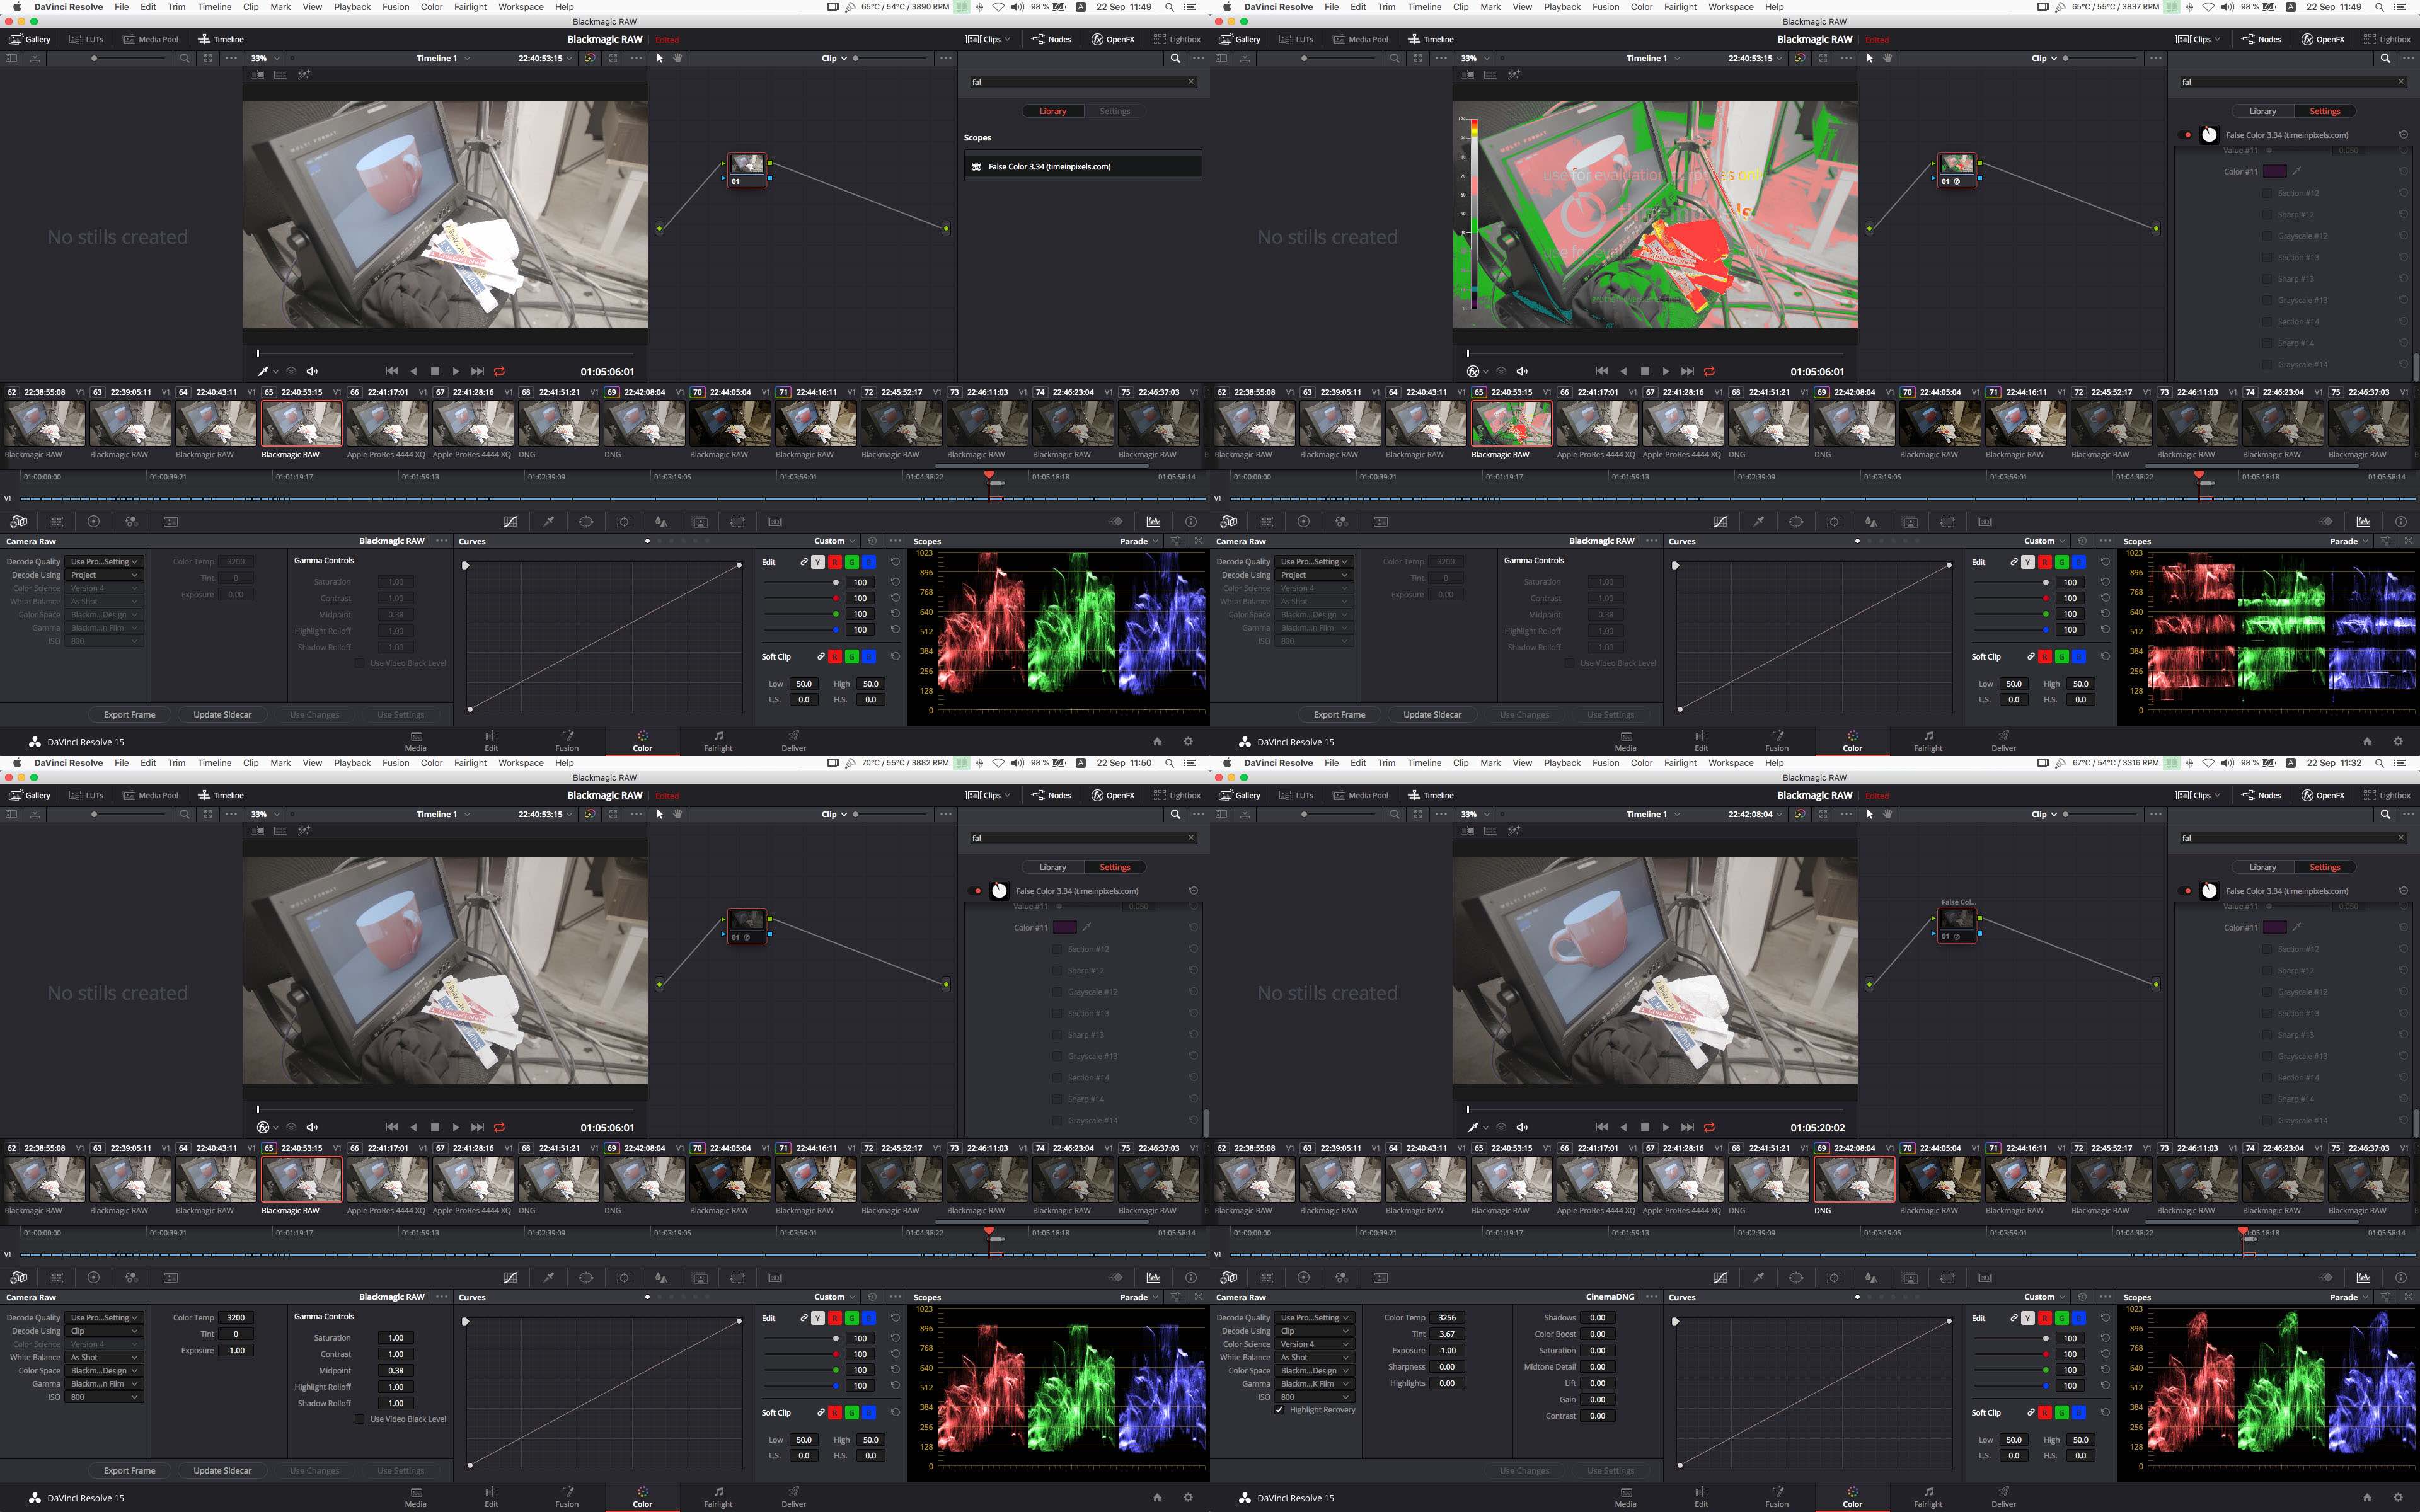Viewport: 2420px width, 1512px height.
Task: Open the Gallery panel in the top-left window
Action: [30, 39]
